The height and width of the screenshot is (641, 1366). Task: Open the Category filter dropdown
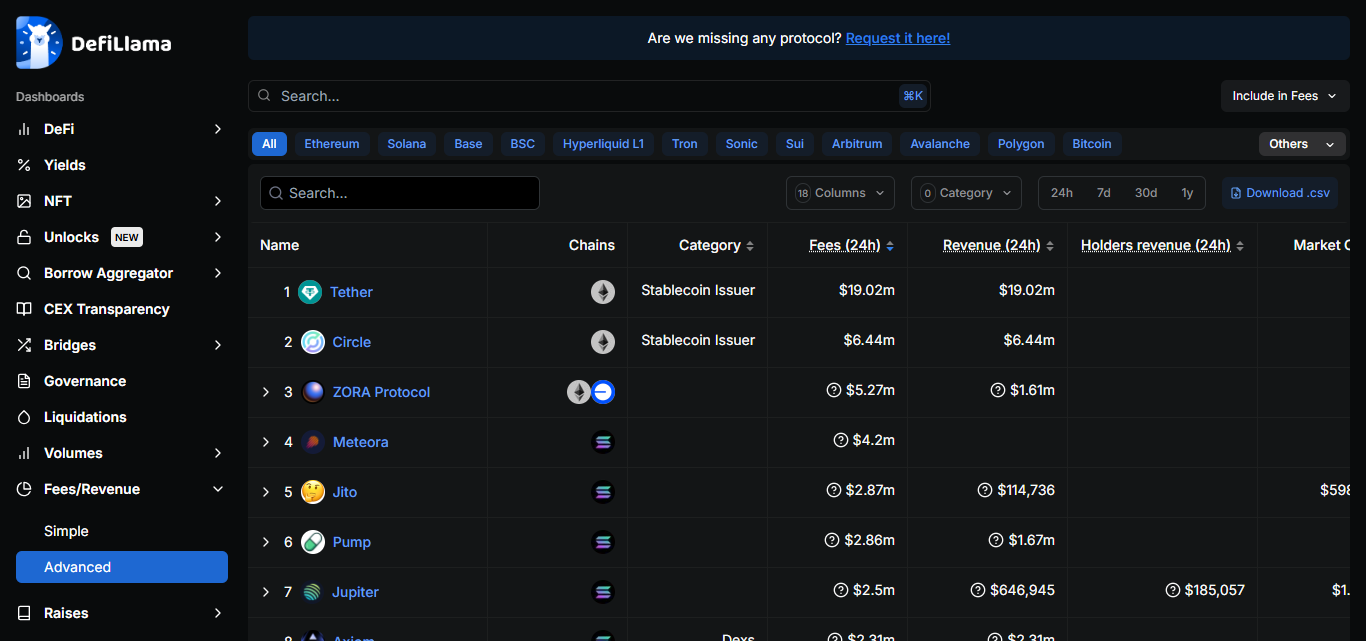click(x=966, y=193)
